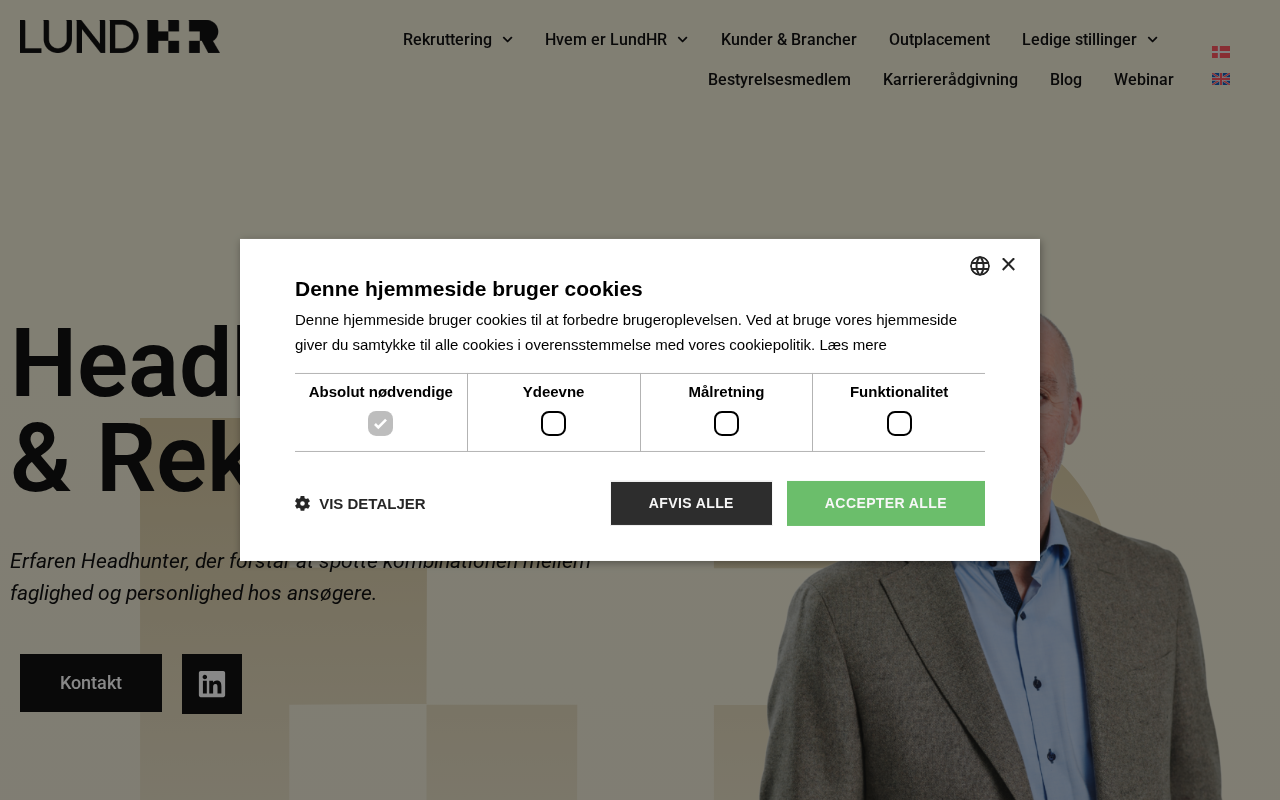Click the LundHR logo
This screenshot has height=800, width=1280.
[120, 37]
